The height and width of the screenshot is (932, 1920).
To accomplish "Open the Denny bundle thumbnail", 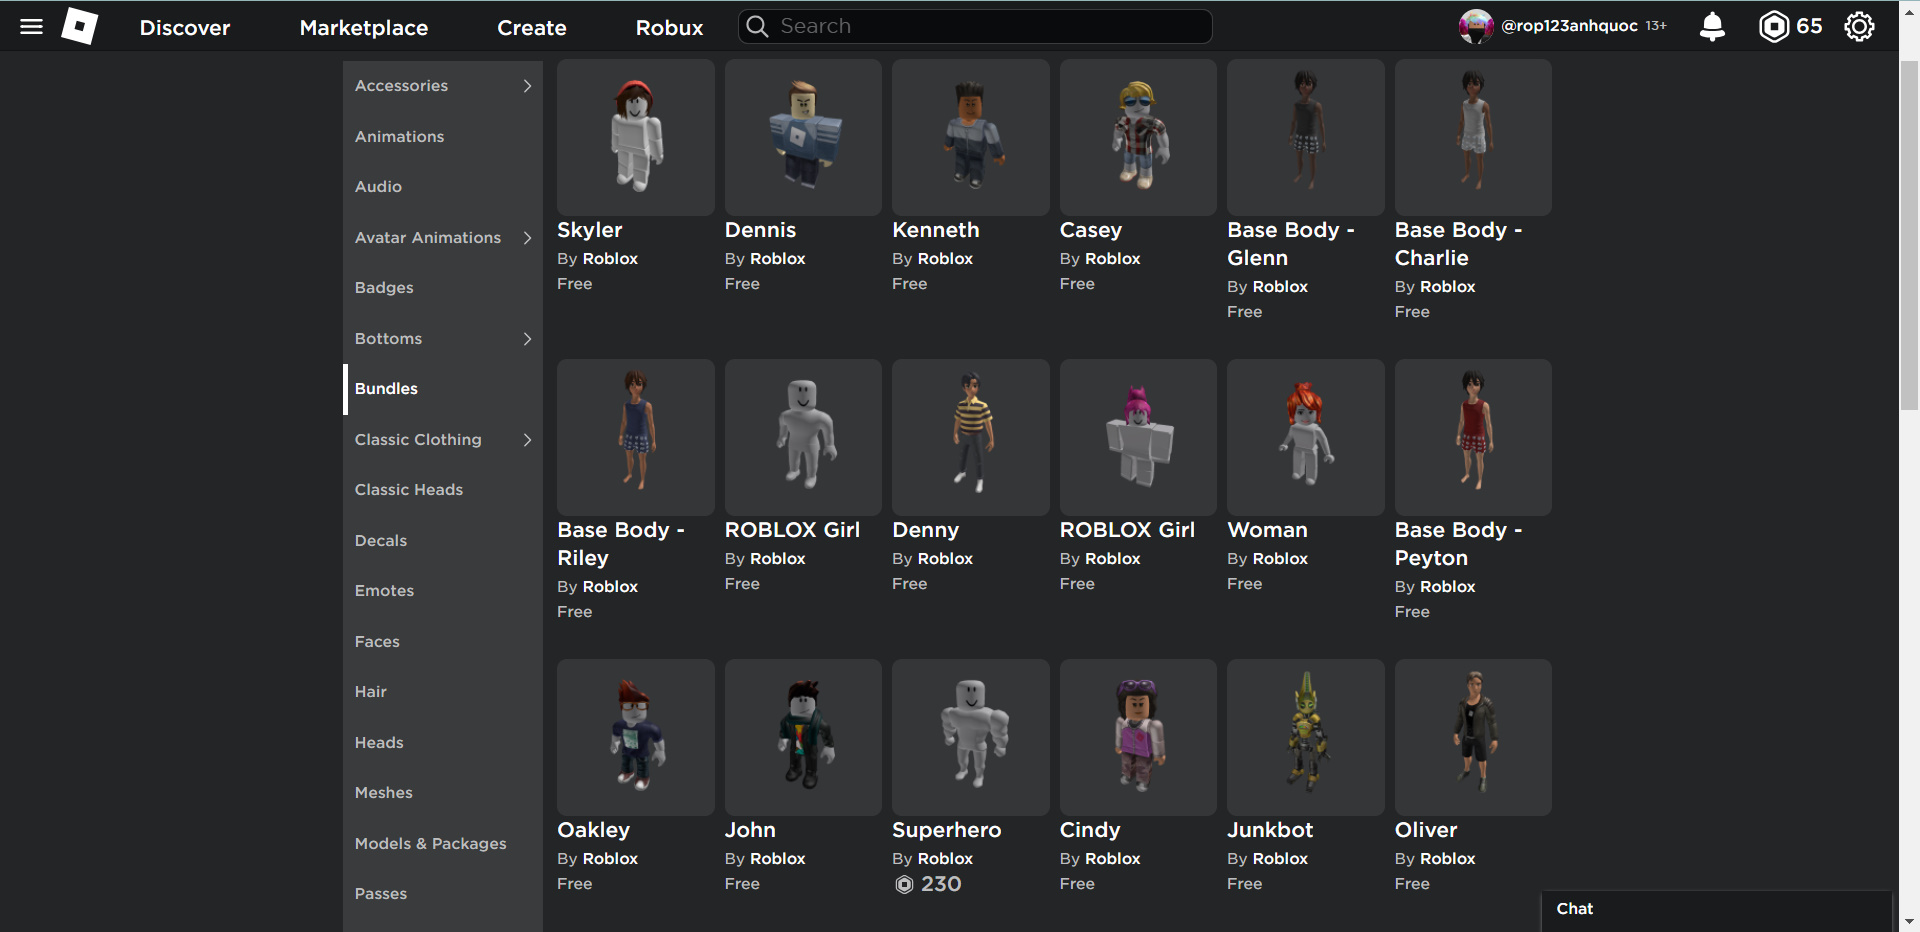I will [x=971, y=437].
